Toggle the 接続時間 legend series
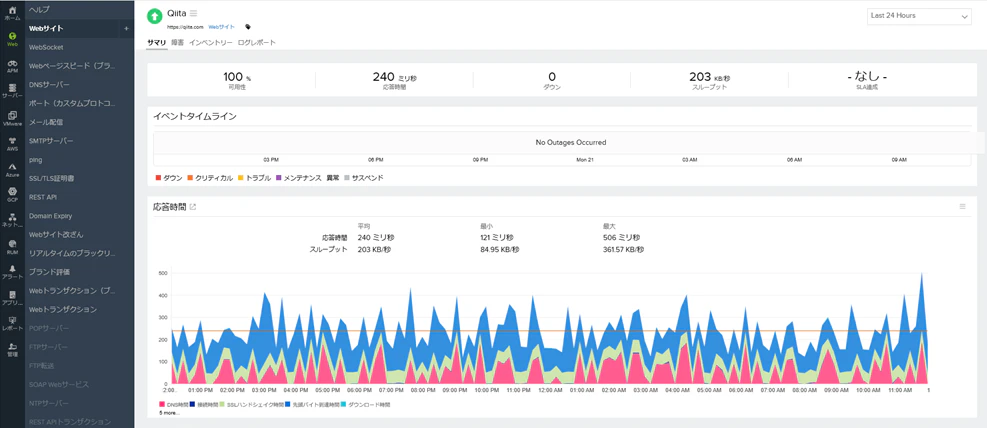Image resolution: width=987 pixels, height=428 pixels. coord(203,404)
